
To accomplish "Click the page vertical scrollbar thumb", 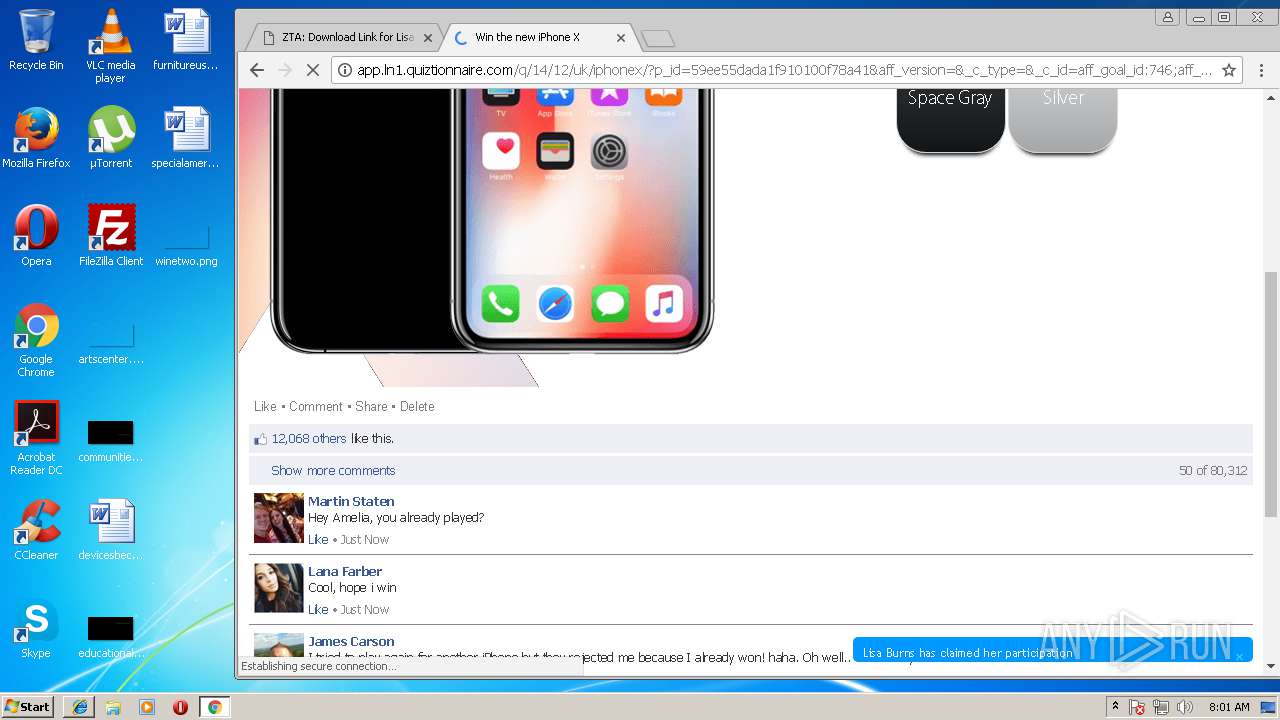I will pyautogui.click(x=1271, y=394).
